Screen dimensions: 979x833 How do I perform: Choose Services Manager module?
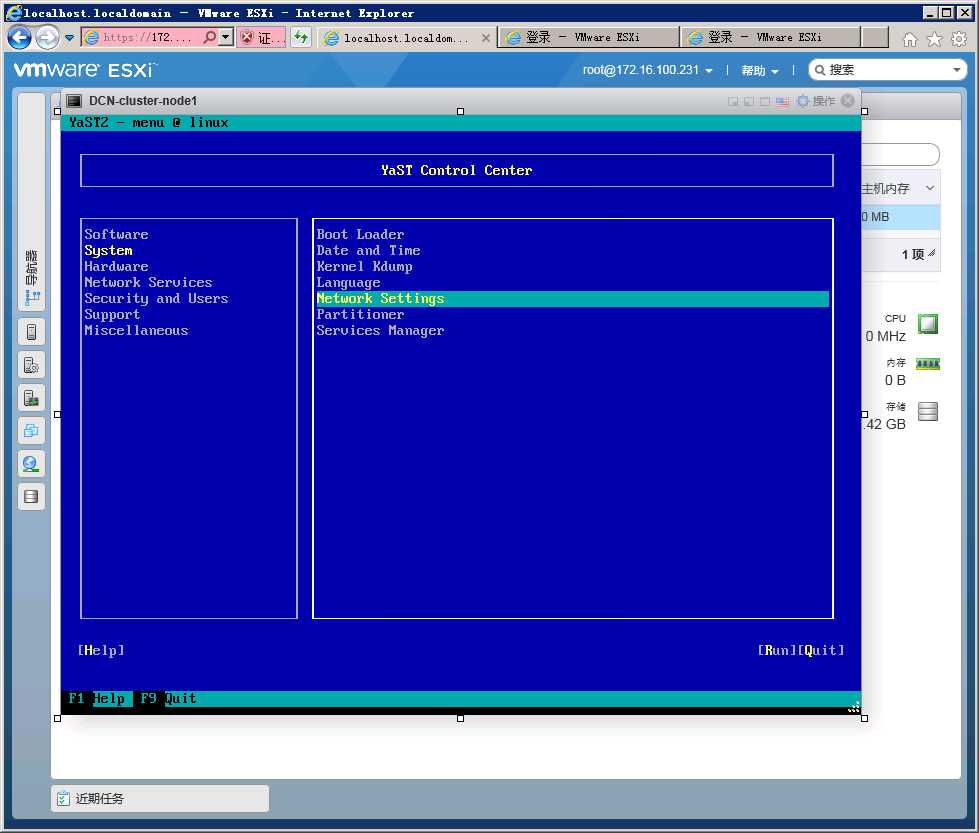coord(380,330)
